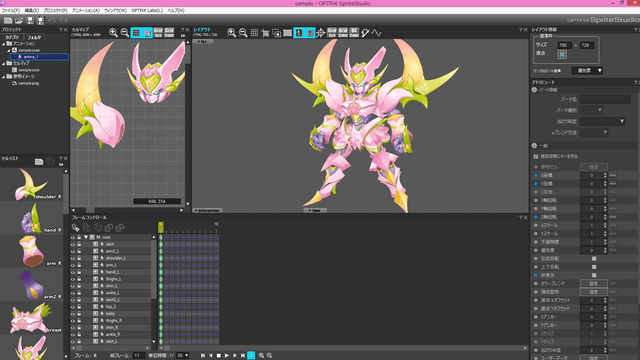The image size is (640, 360).
Task: Click the layout width field showing 700
Action: coord(564,45)
